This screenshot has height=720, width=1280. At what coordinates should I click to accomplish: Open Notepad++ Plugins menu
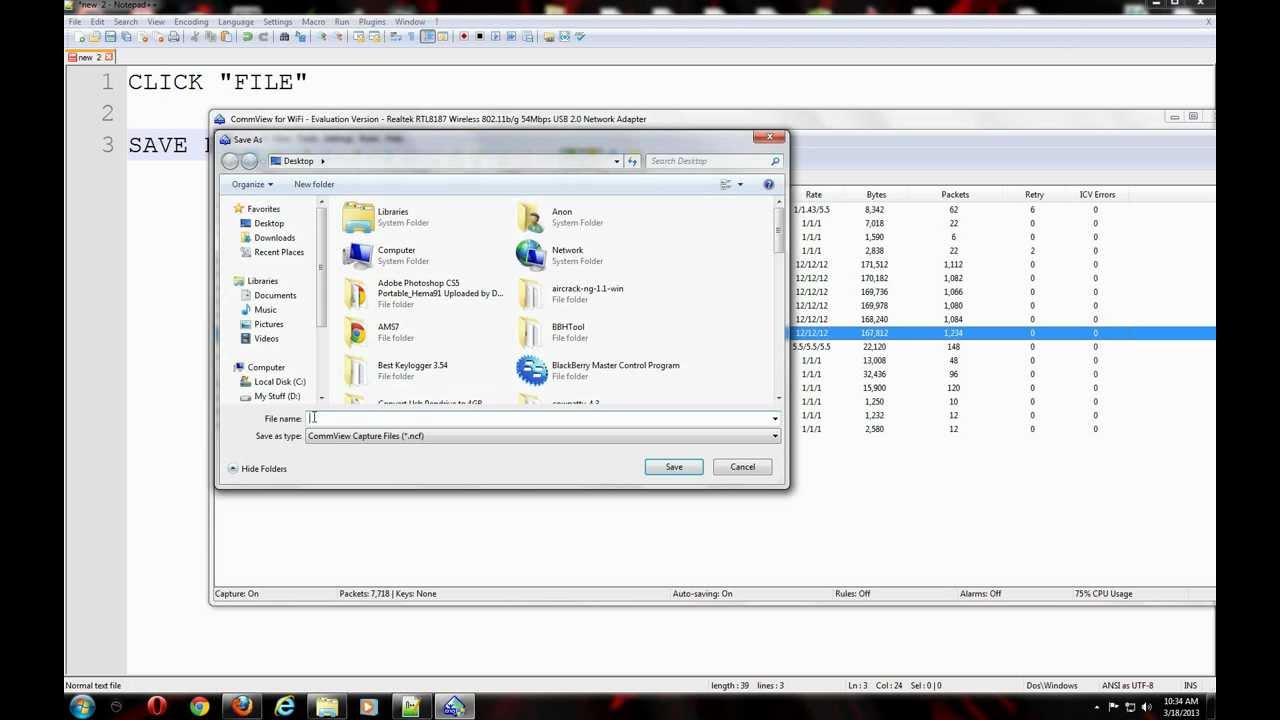[x=372, y=21]
